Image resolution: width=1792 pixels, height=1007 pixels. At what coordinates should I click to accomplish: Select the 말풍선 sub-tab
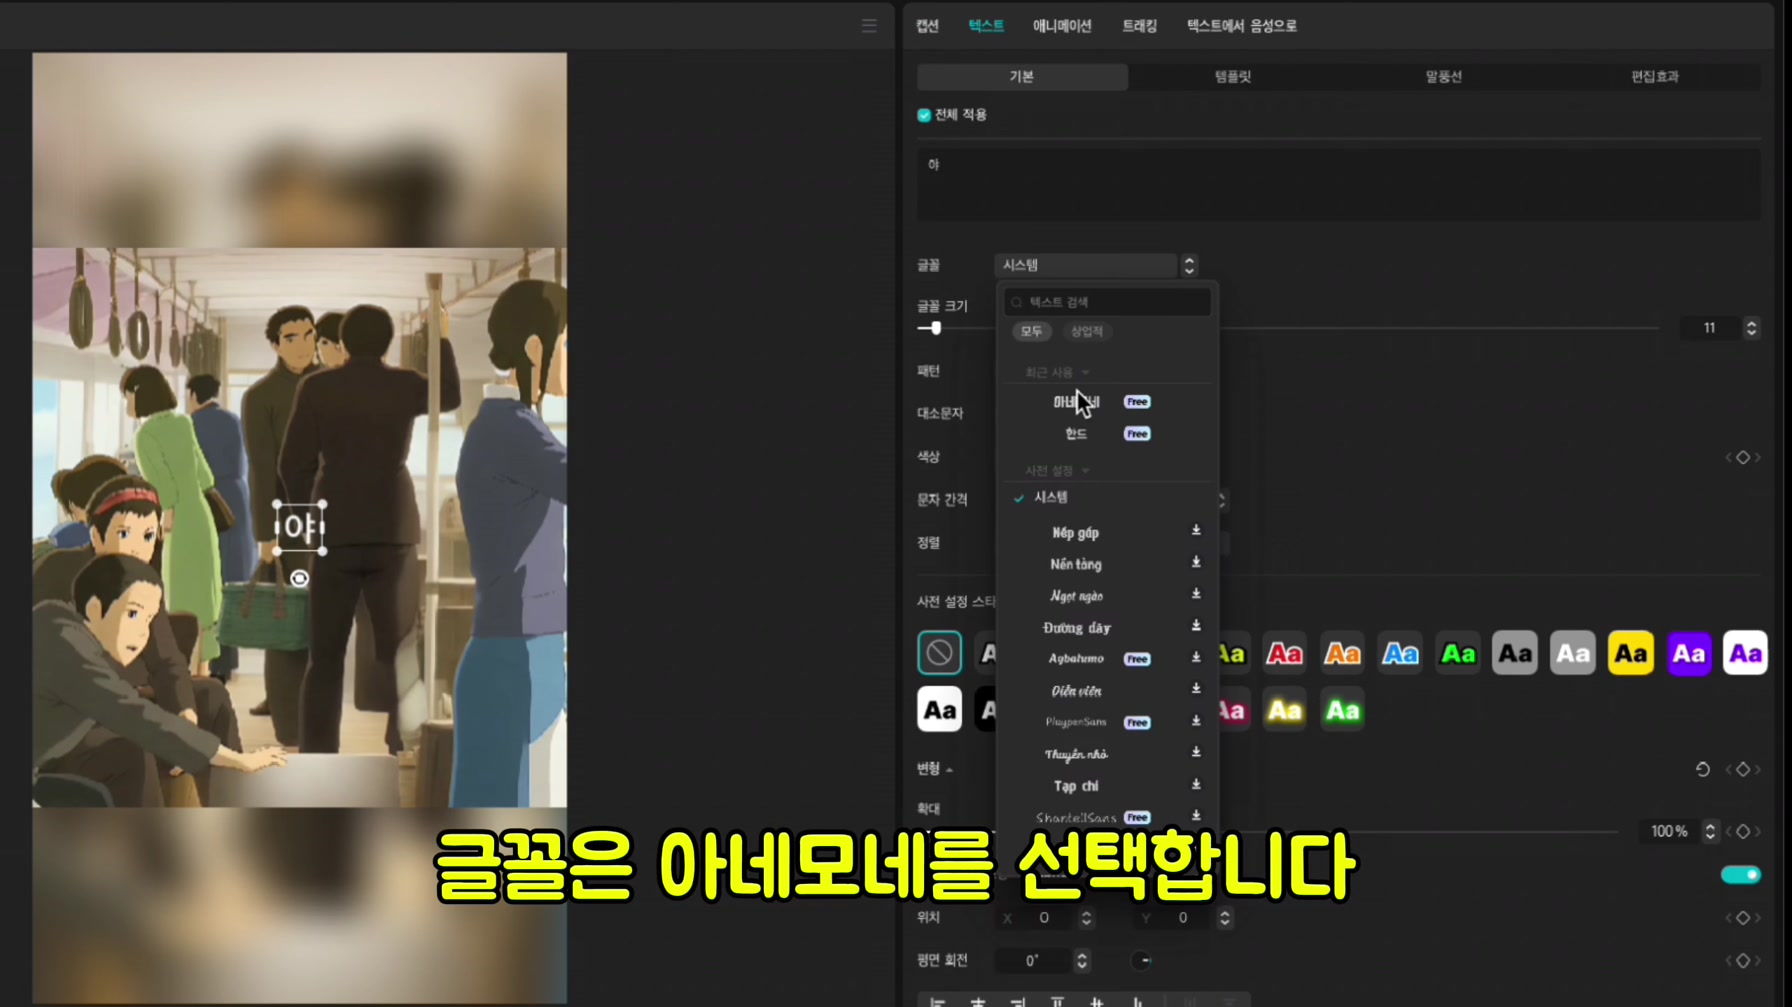point(1444,77)
